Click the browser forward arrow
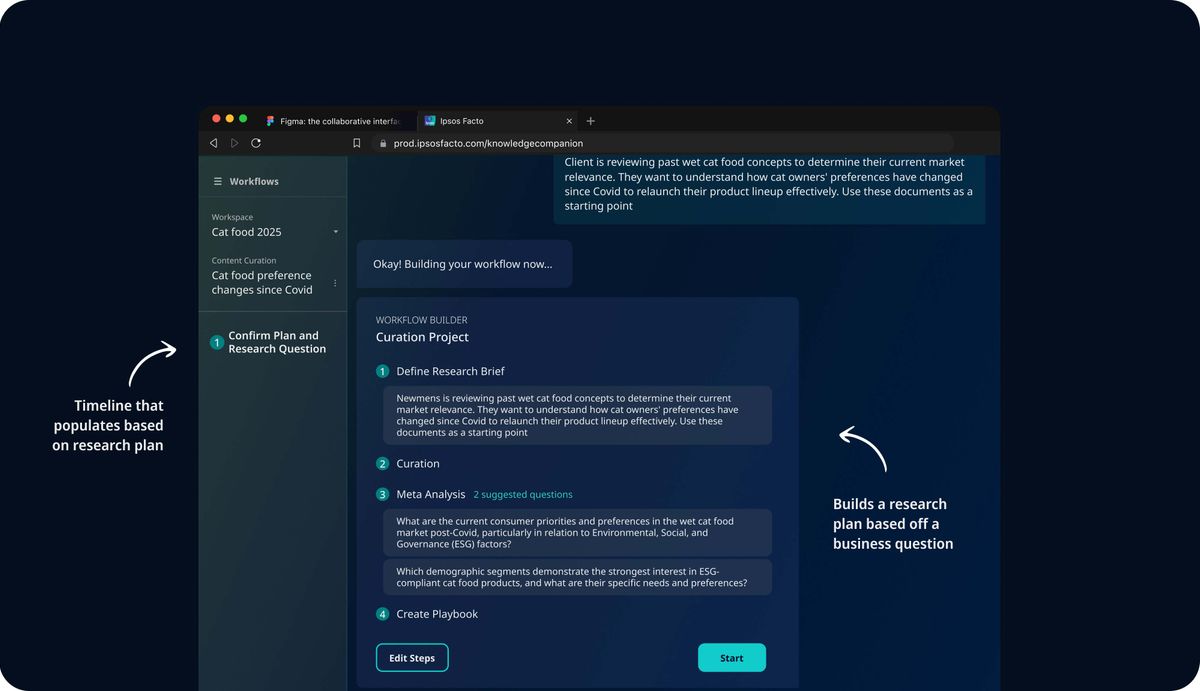Viewport: 1200px width, 691px height. pyautogui.click(x=235, y=143)
